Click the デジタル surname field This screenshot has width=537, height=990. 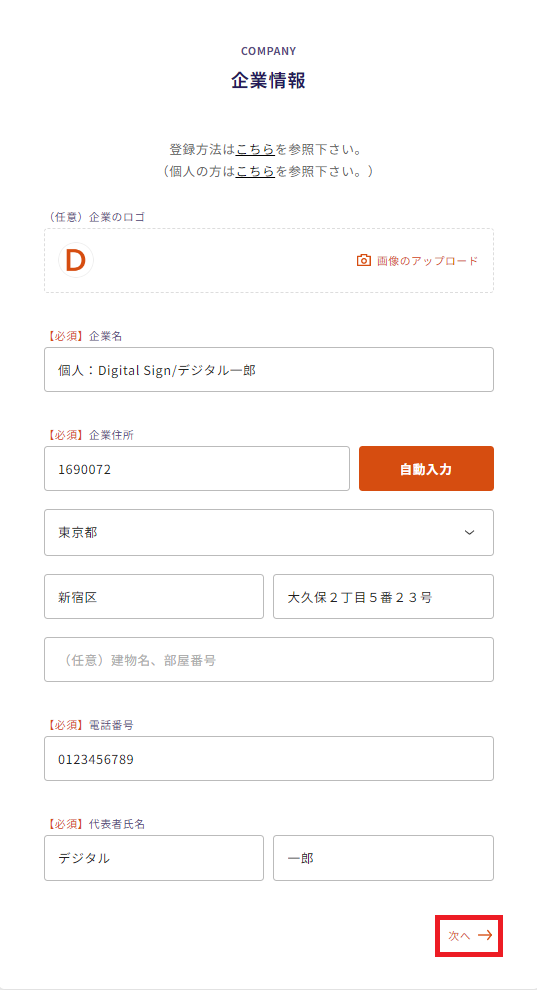coord(154,858)
